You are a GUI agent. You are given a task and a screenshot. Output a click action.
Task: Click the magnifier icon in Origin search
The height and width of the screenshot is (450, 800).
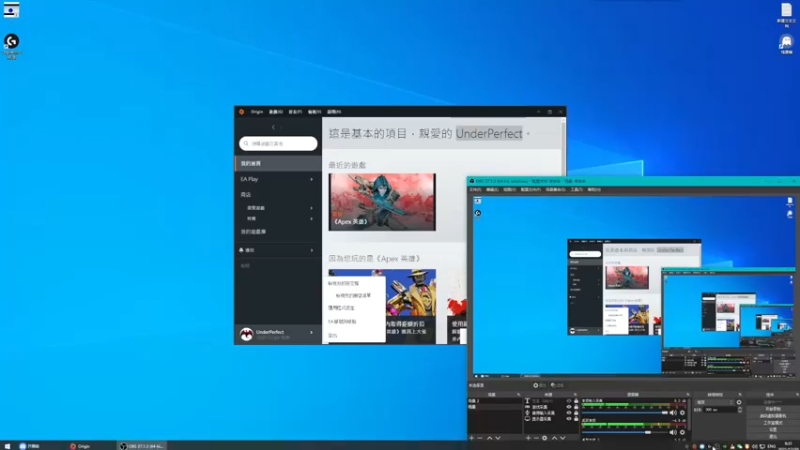coord(246,143)
